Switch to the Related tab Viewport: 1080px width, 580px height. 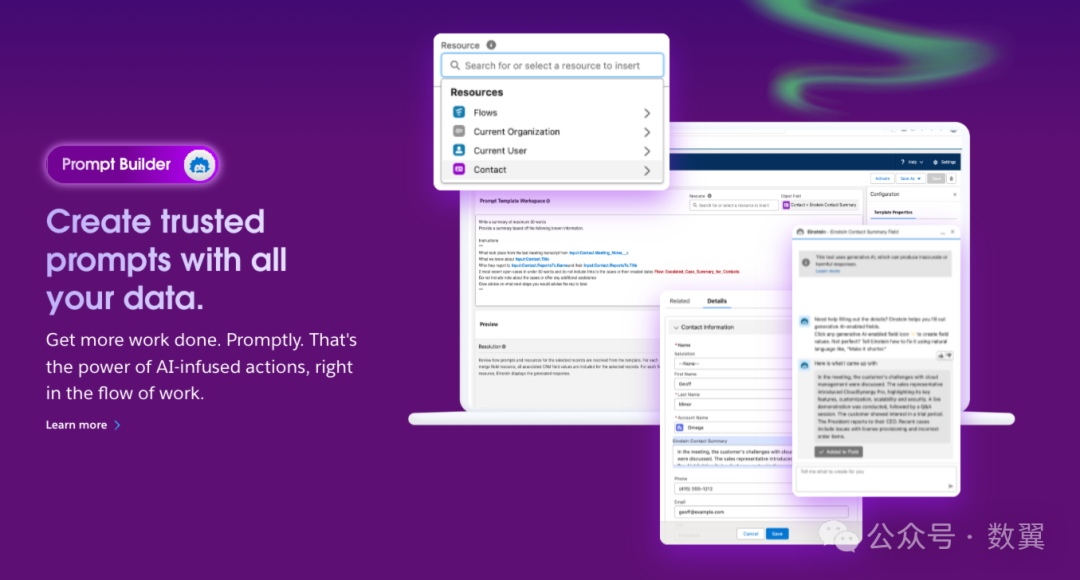point(679,301)
